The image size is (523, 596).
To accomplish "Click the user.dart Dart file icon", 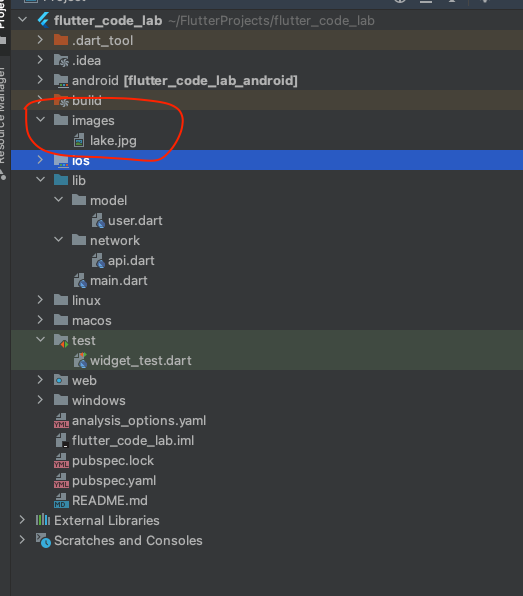I will tap(98, 220).
